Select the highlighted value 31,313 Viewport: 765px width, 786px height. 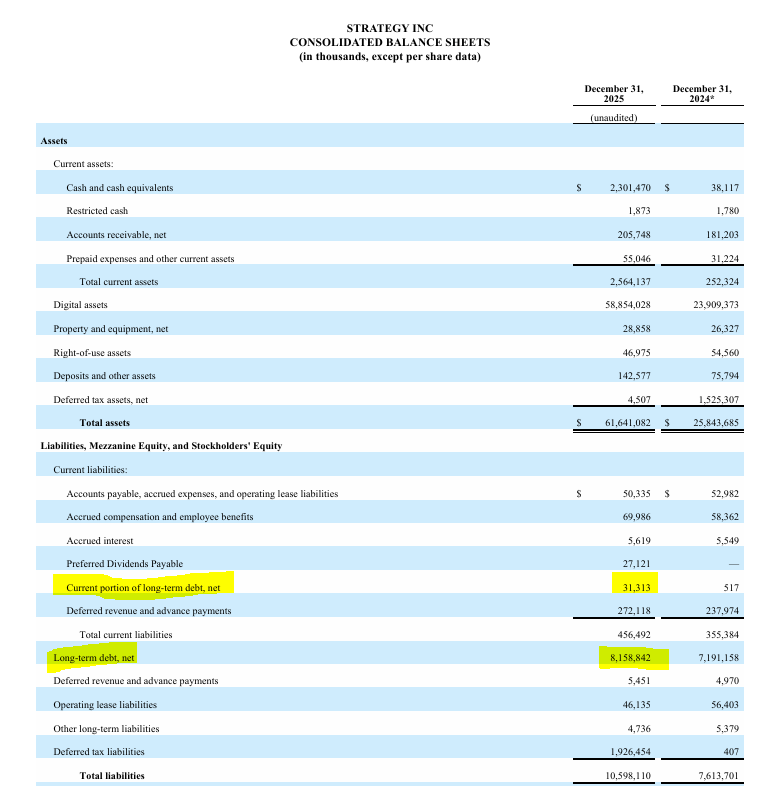coord(636,587)
